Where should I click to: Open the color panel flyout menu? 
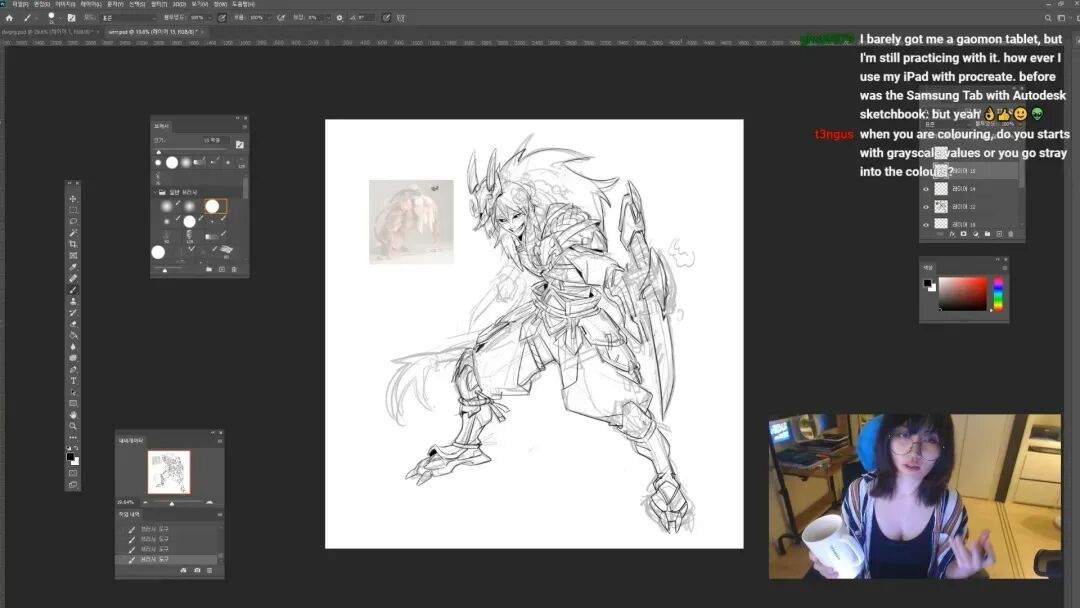[1003, 267]
